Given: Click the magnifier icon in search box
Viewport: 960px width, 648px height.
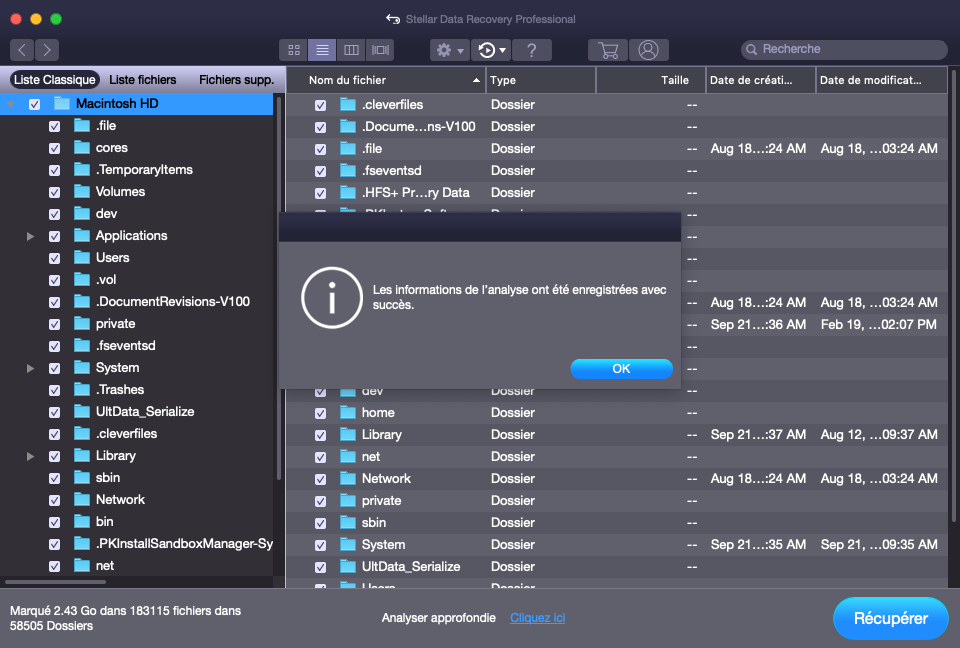Looking at the screenshot, I should tap(751, 49).
